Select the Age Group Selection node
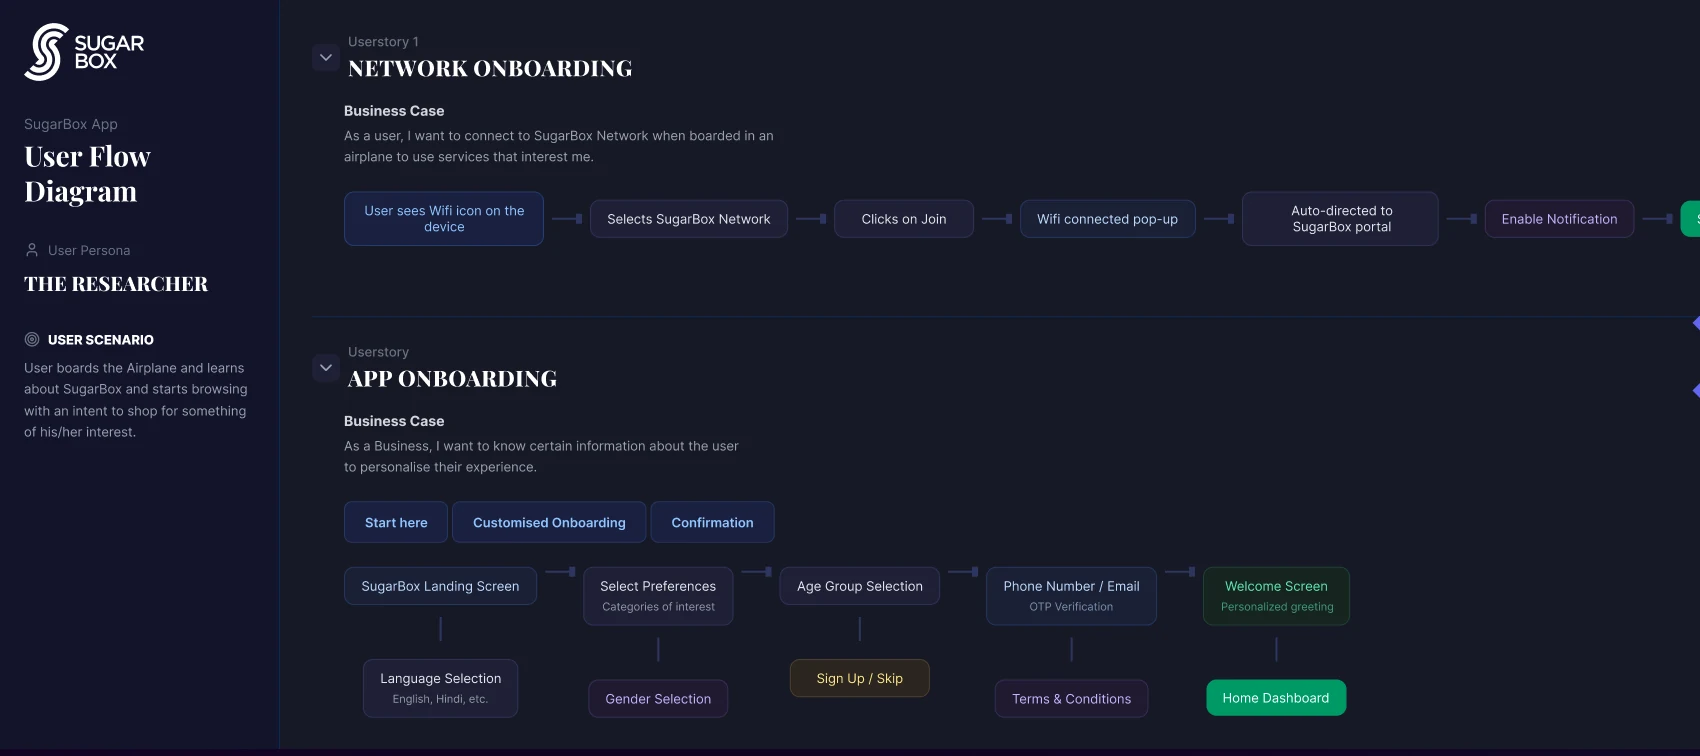 coord(860,586)
